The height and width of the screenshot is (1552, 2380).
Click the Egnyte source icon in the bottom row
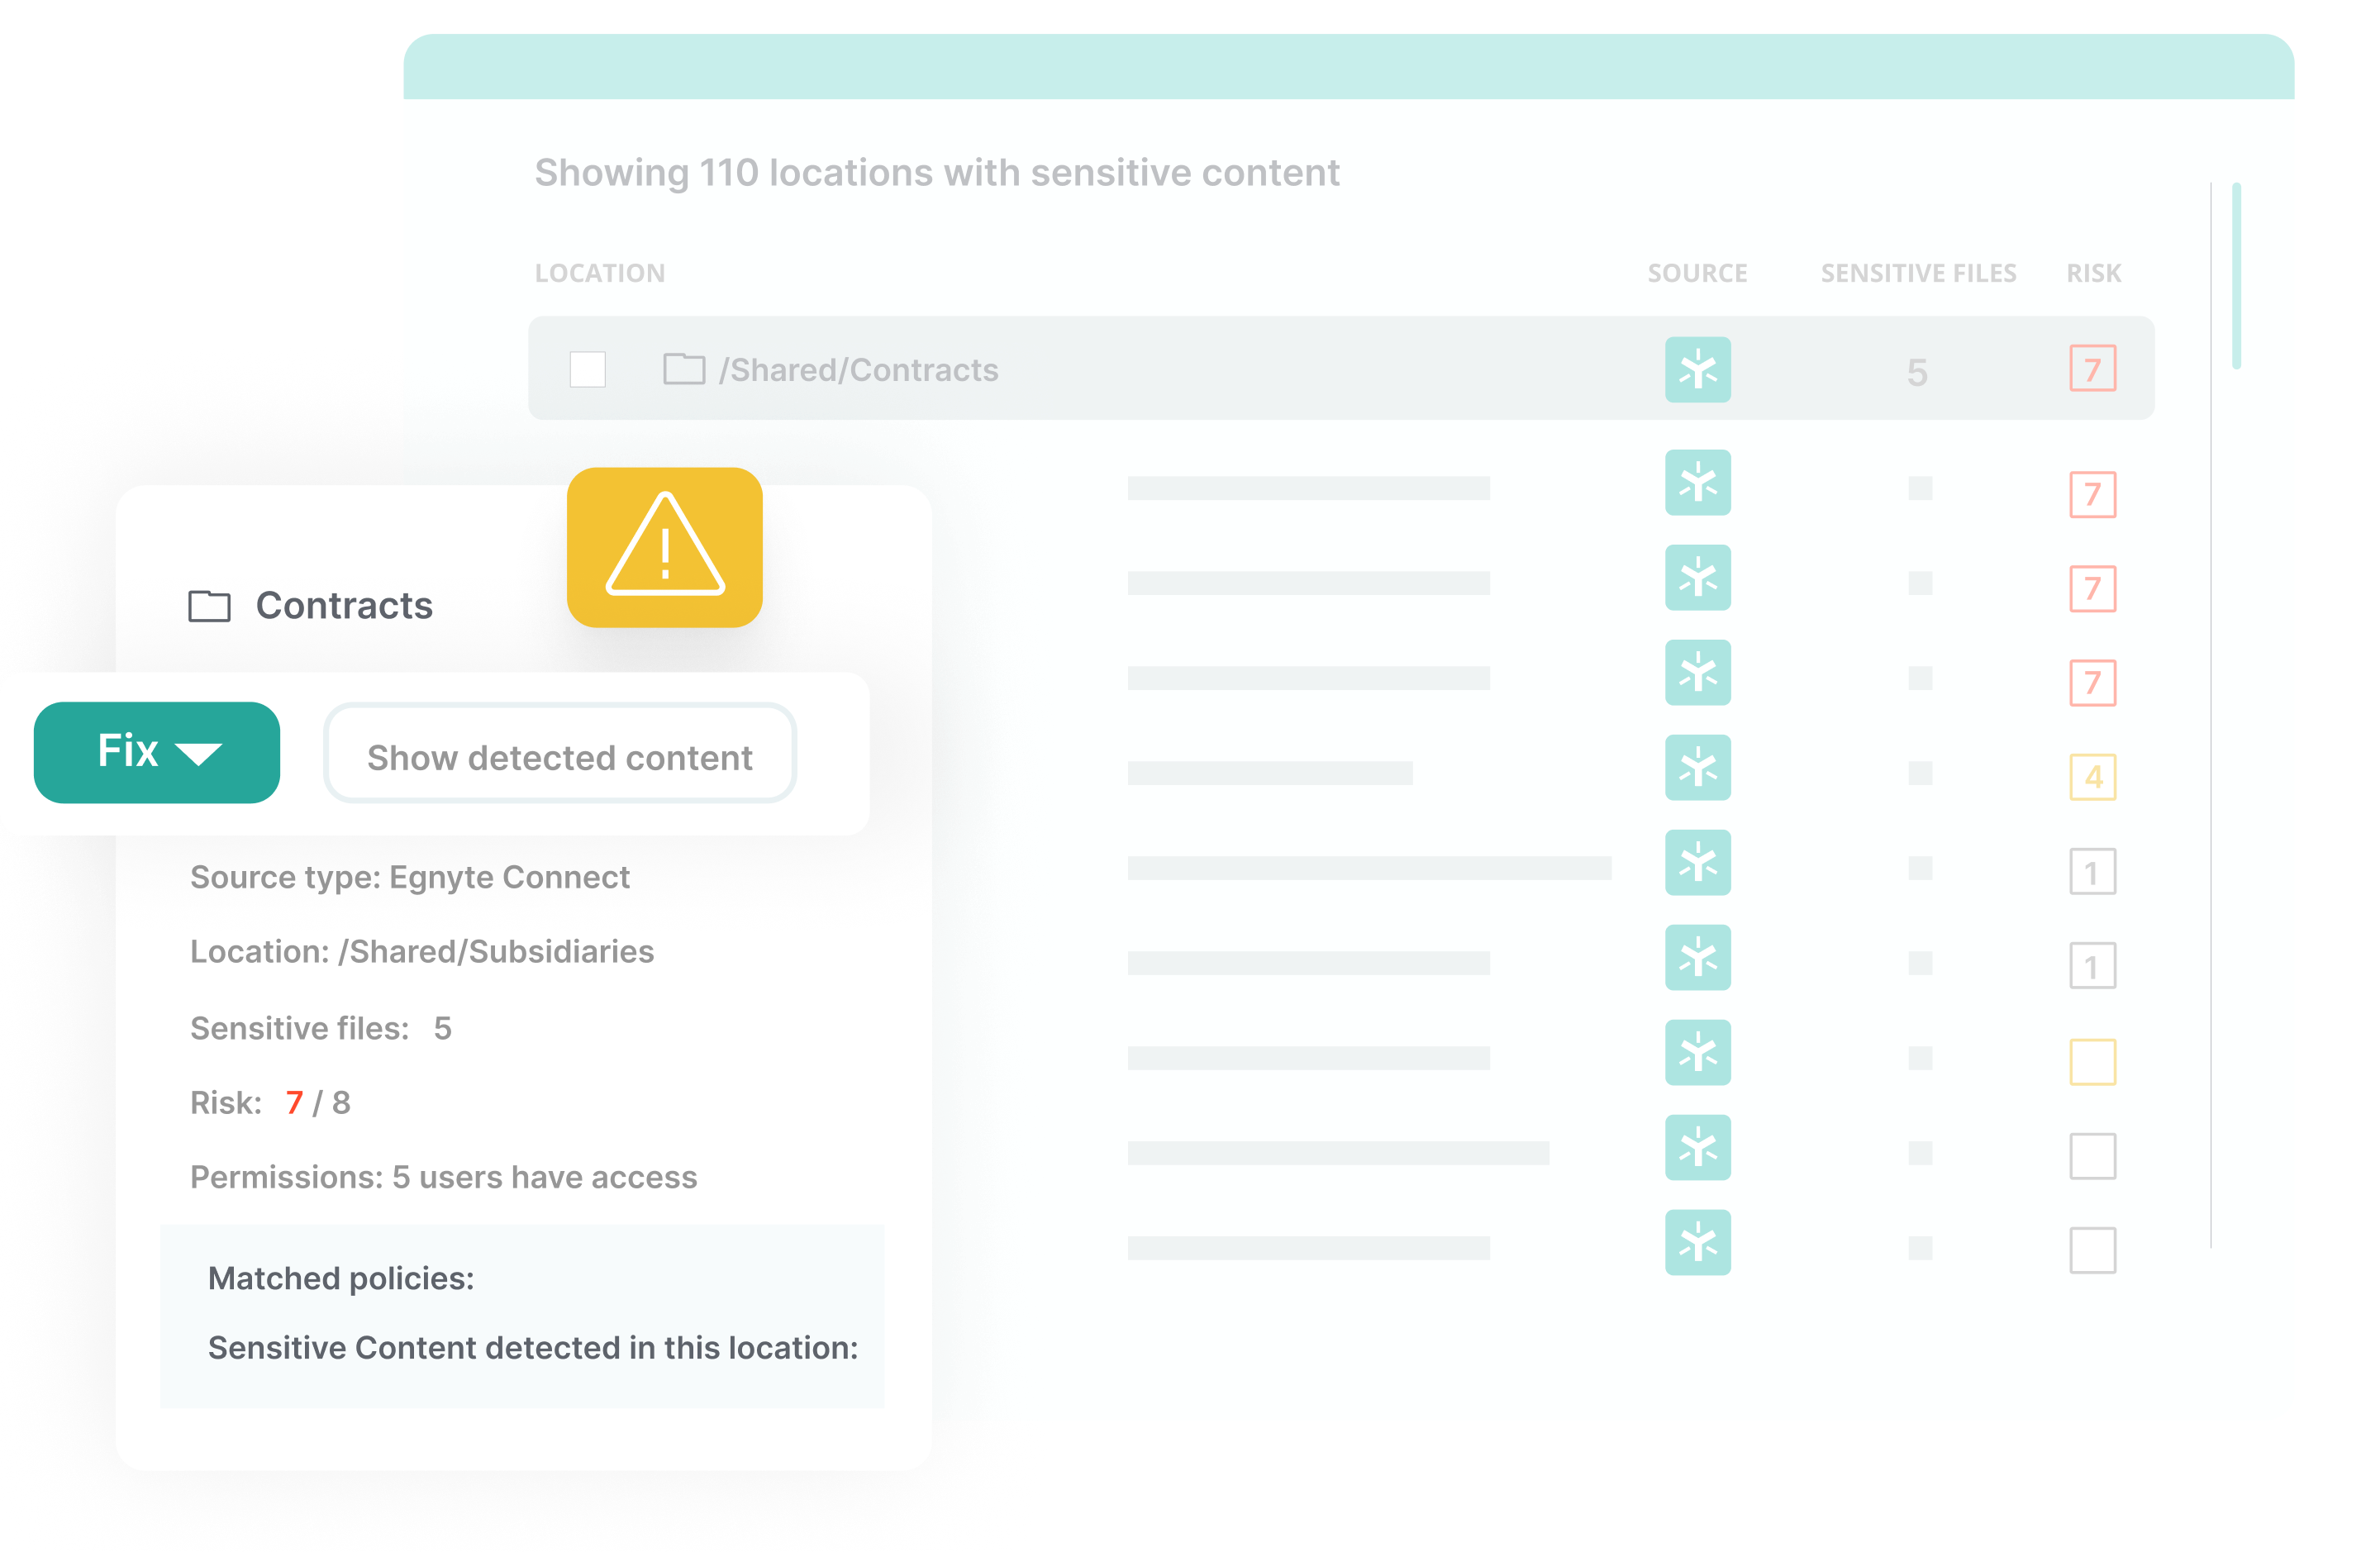(1697, 1243)
